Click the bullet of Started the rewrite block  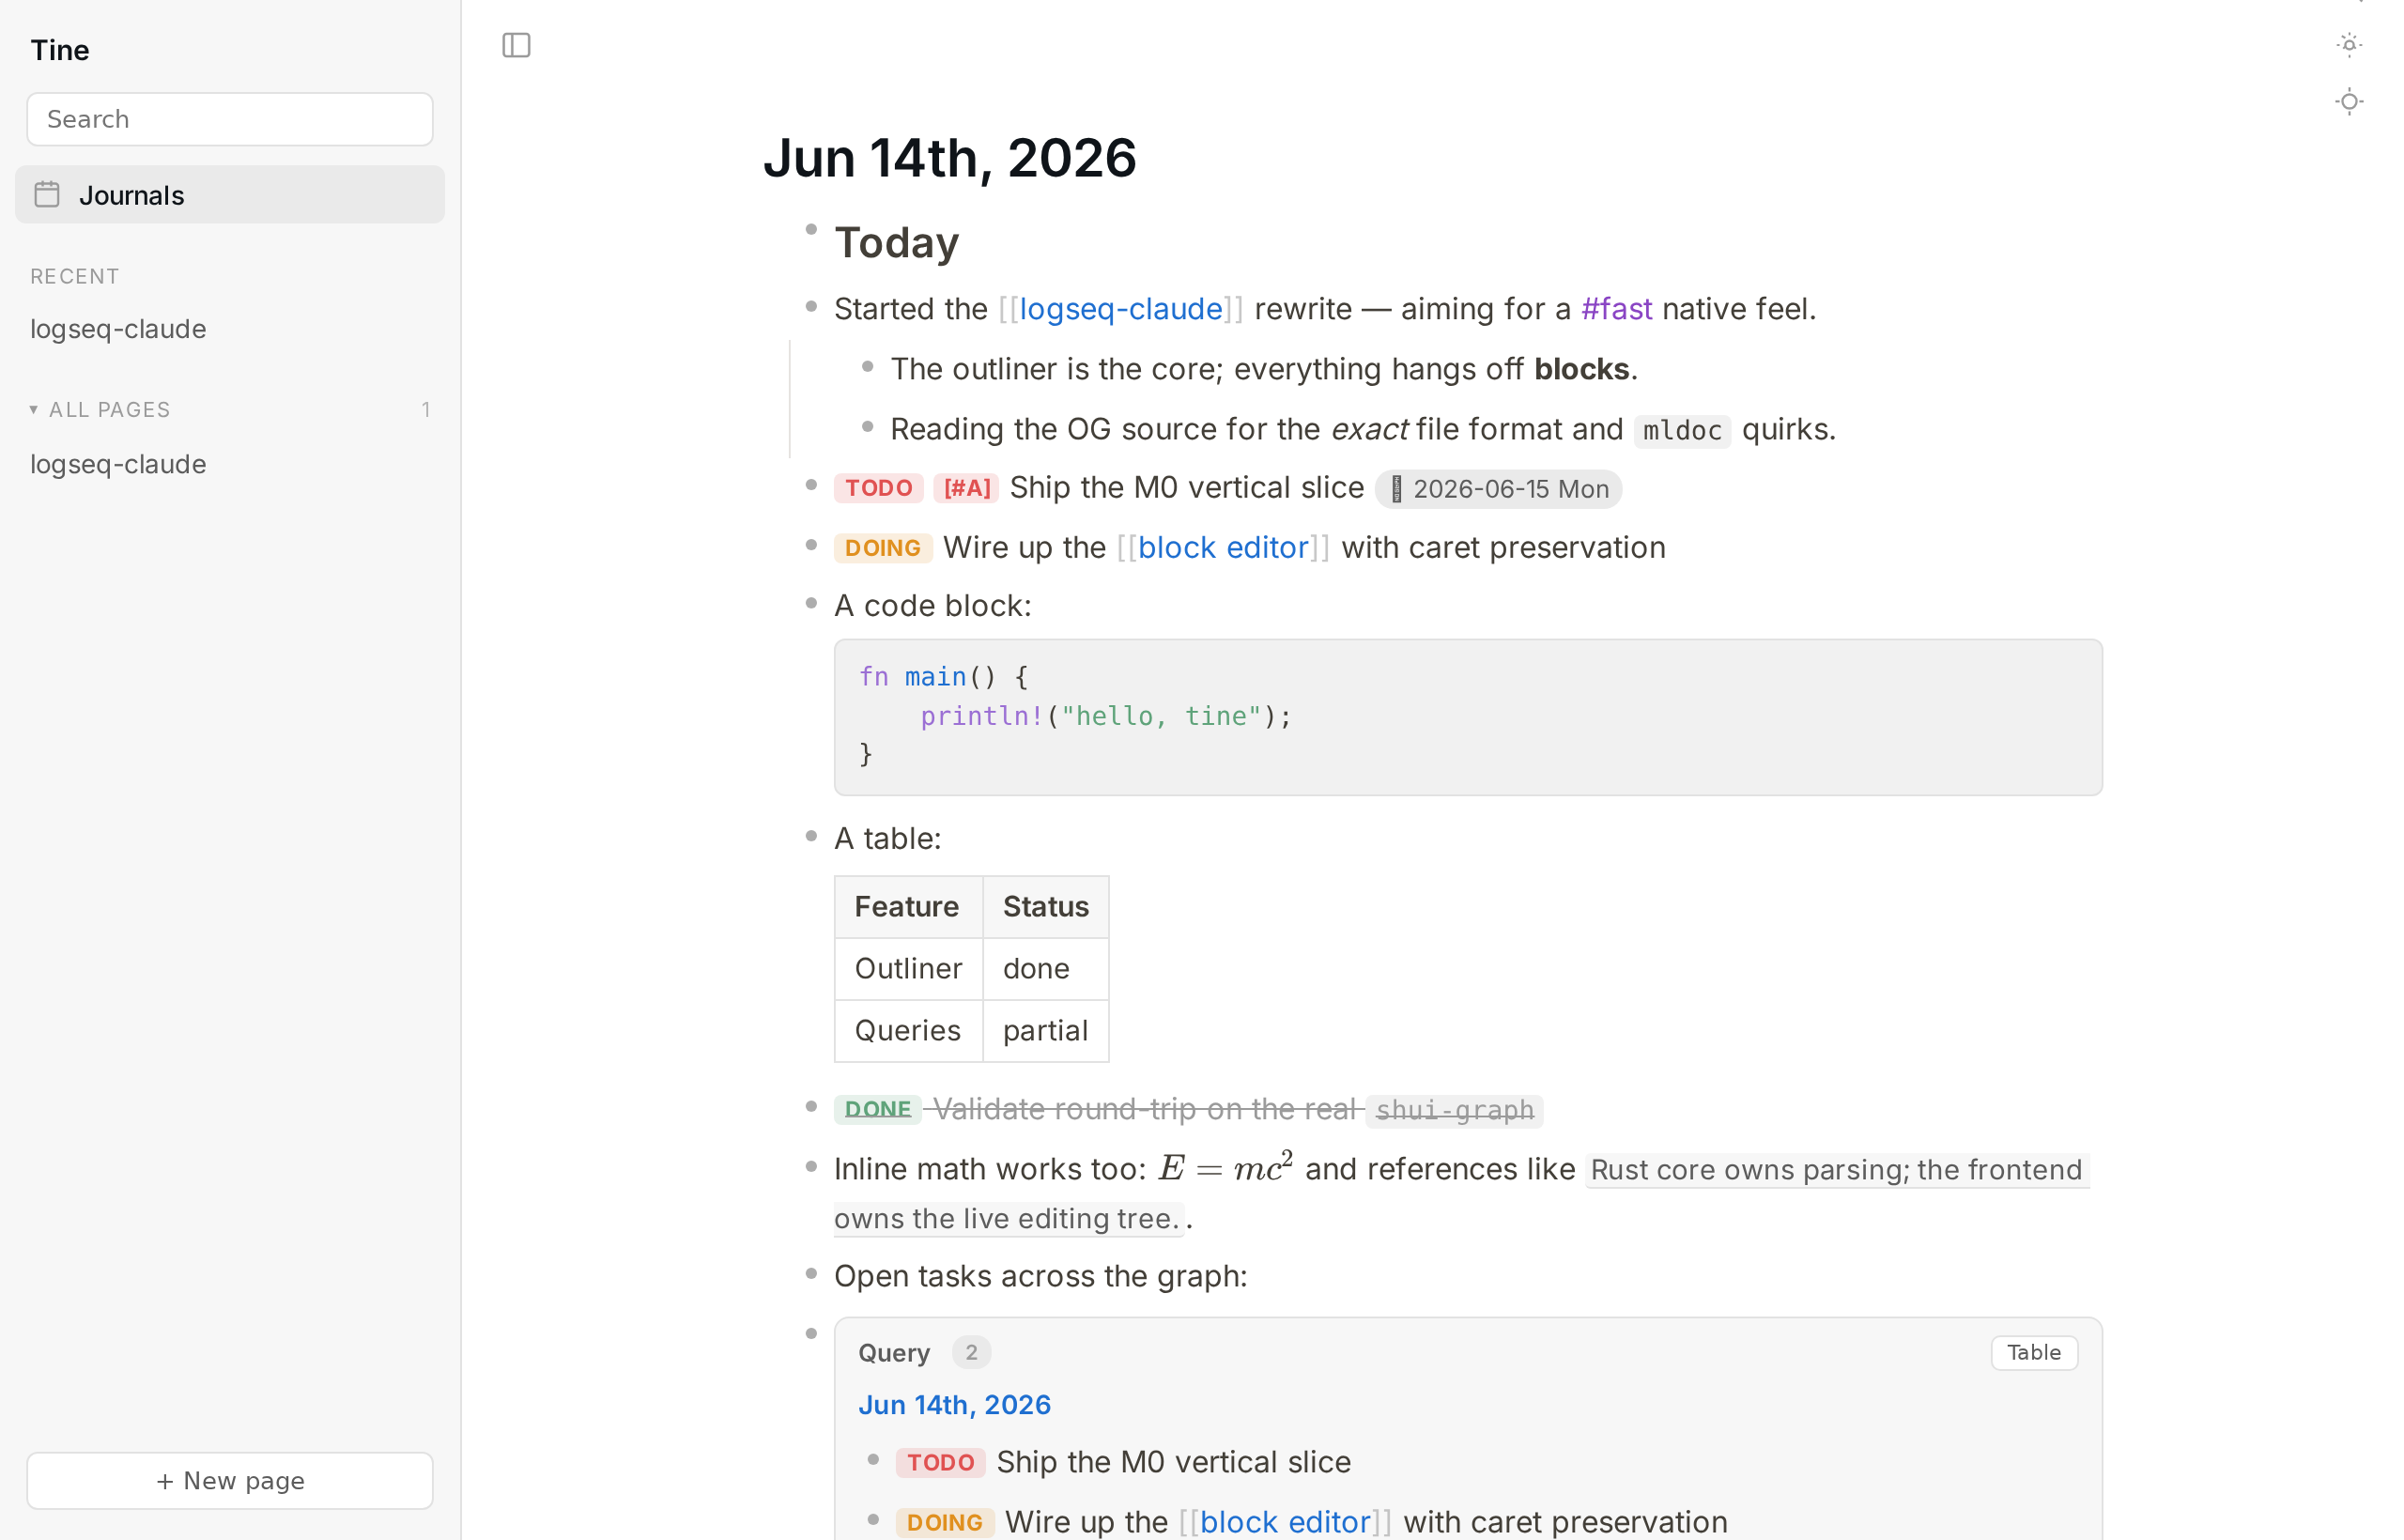pos(811,307)
